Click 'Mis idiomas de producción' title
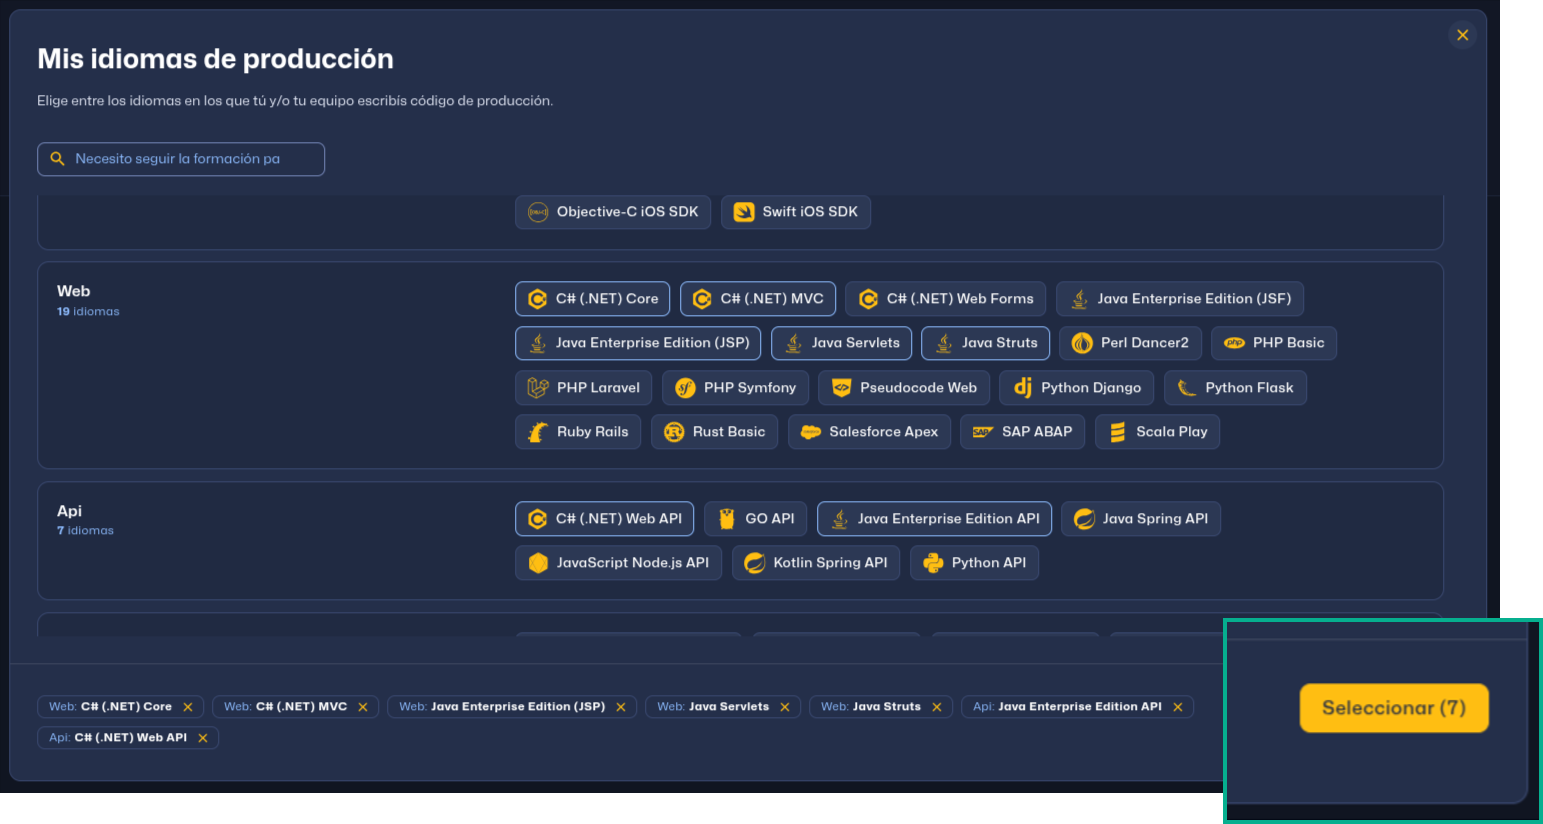 click(215, 59)
